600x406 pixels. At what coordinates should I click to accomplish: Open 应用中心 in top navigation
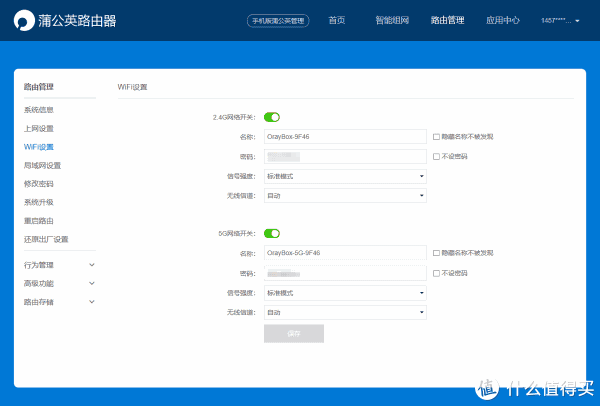503,20
